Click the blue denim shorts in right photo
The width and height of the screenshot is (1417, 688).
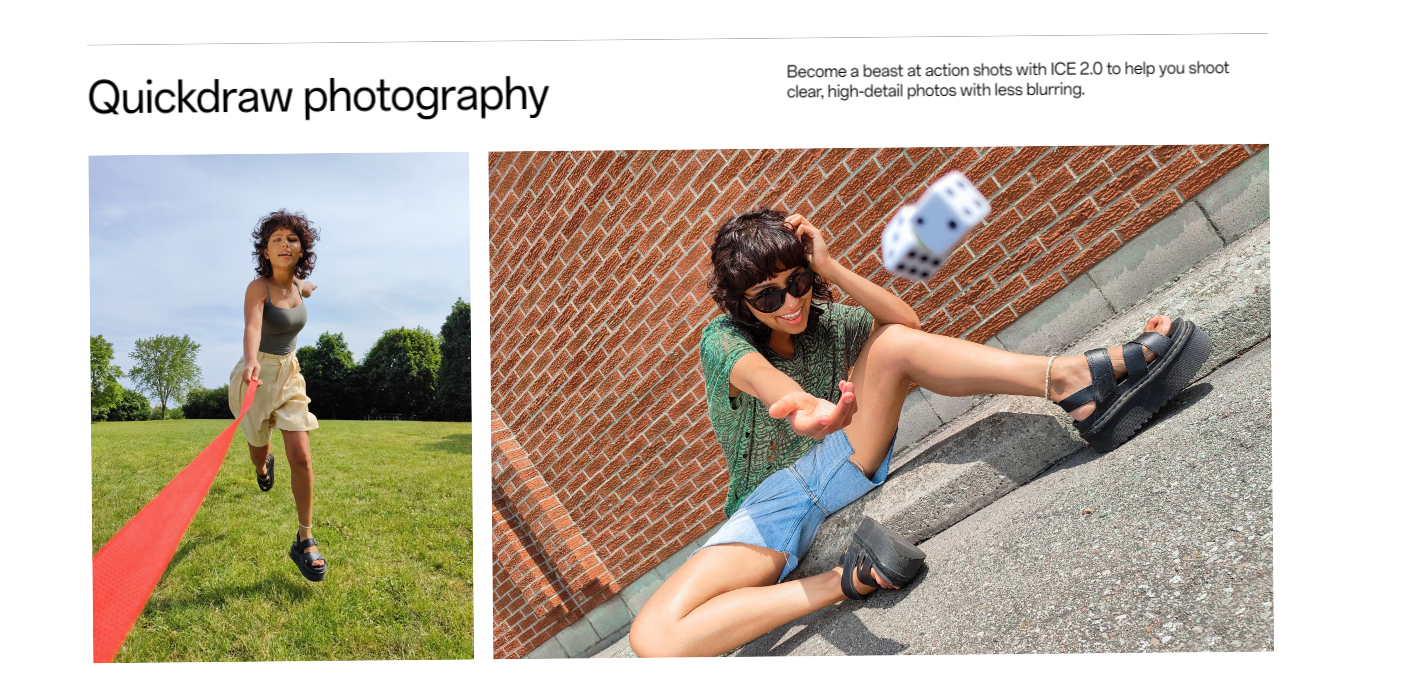click(790, 500)
